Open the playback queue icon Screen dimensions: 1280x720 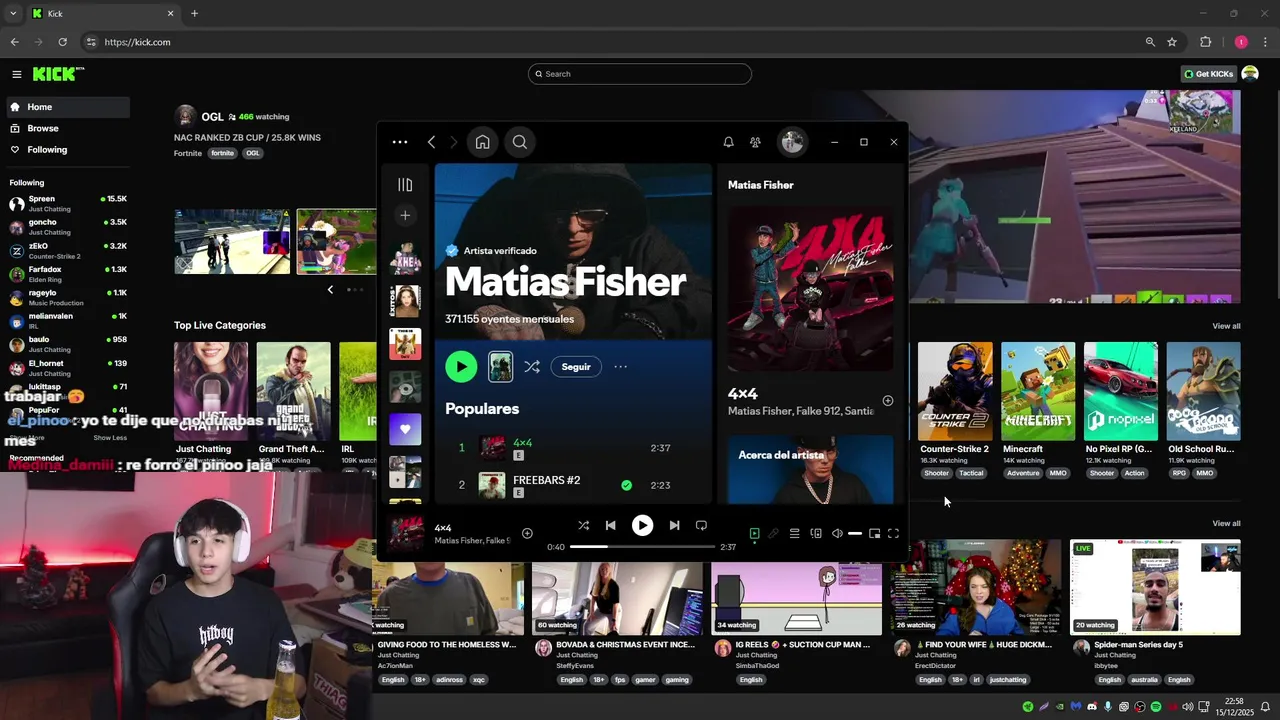(x=794, y=534)
